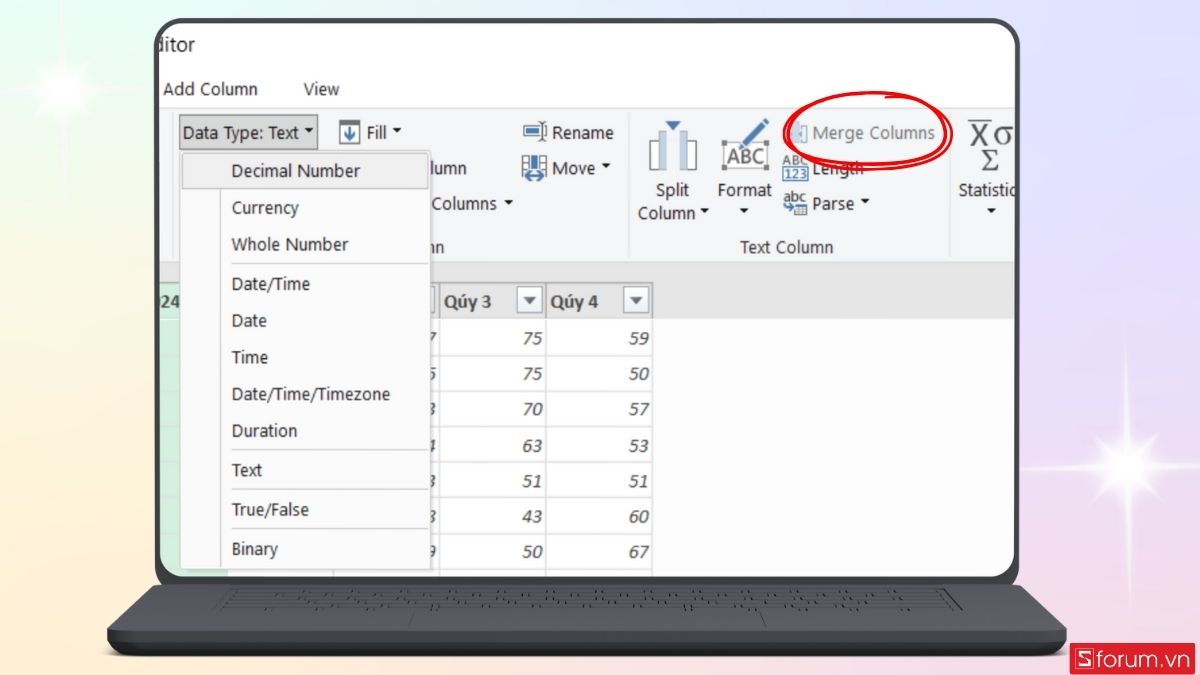Open the Quý 3 column filter dropdown
The height and width of the screenshot is (675, 1200).
point(529,301)
